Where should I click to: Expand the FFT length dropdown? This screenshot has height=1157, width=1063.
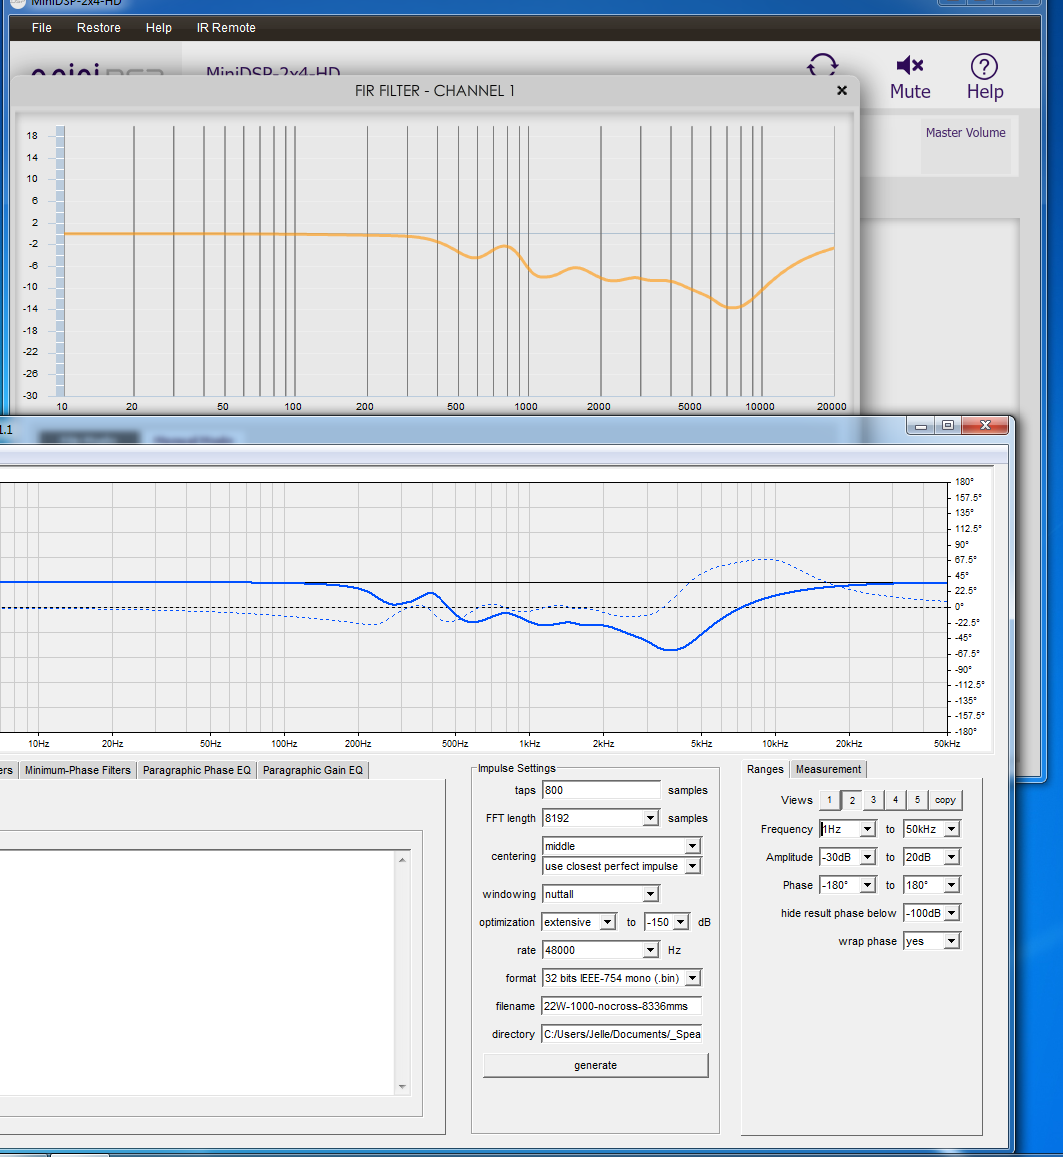tap(650, 818)
